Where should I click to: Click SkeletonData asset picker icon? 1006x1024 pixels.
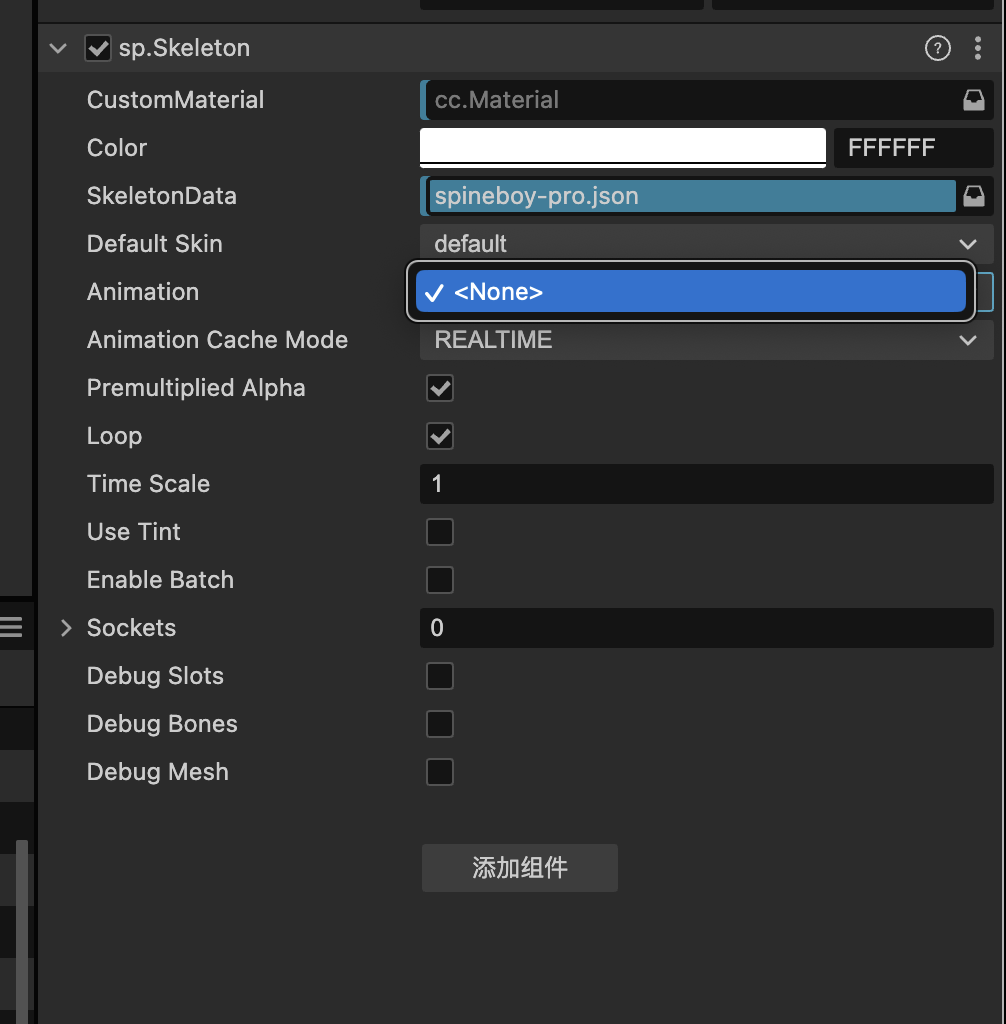tap(973, 196)
